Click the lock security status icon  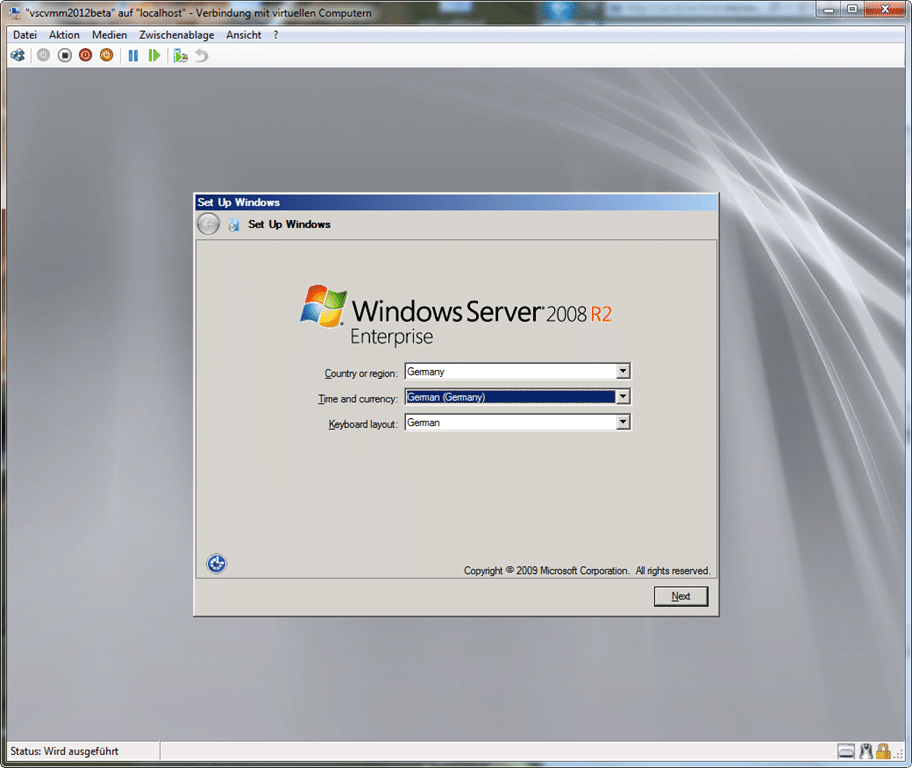[x=884, y=752]
